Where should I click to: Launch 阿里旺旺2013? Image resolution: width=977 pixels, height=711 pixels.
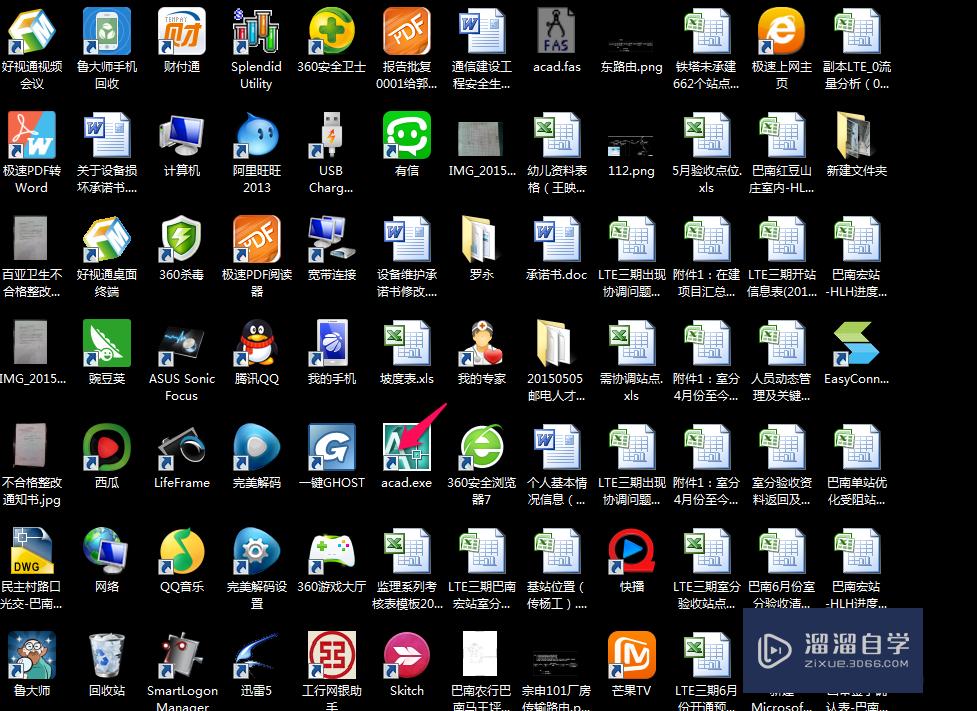pyautogui.click(x=257, y=135)
